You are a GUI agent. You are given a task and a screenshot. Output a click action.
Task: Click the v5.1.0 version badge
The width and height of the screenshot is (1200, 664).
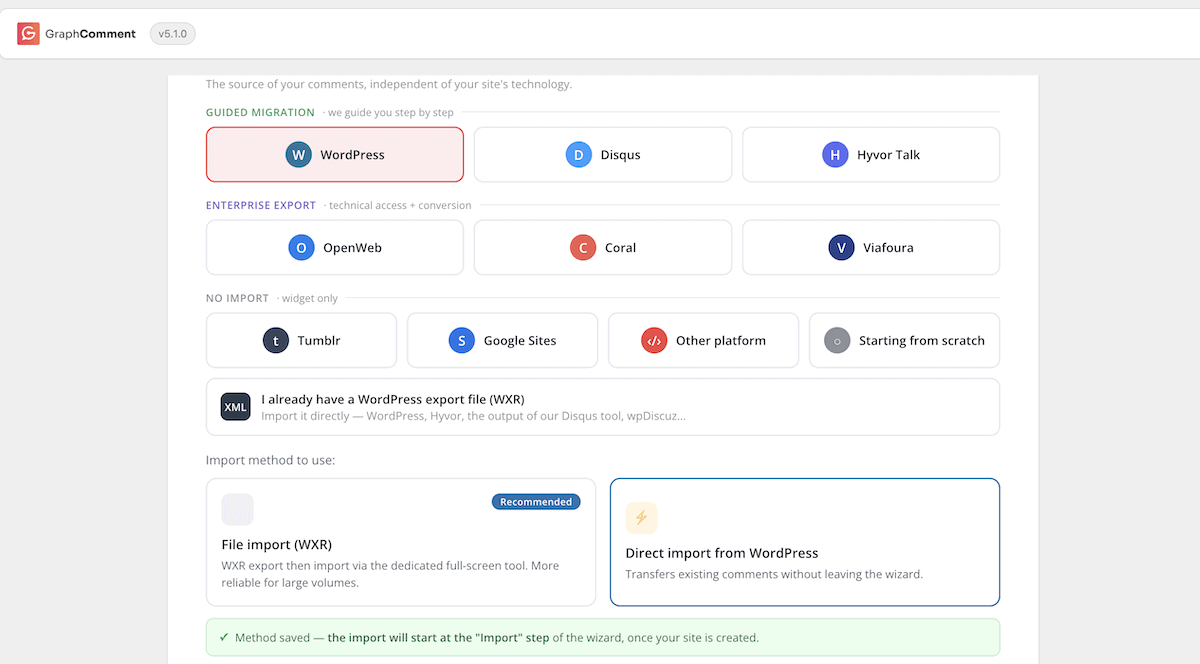click(173, 34)
